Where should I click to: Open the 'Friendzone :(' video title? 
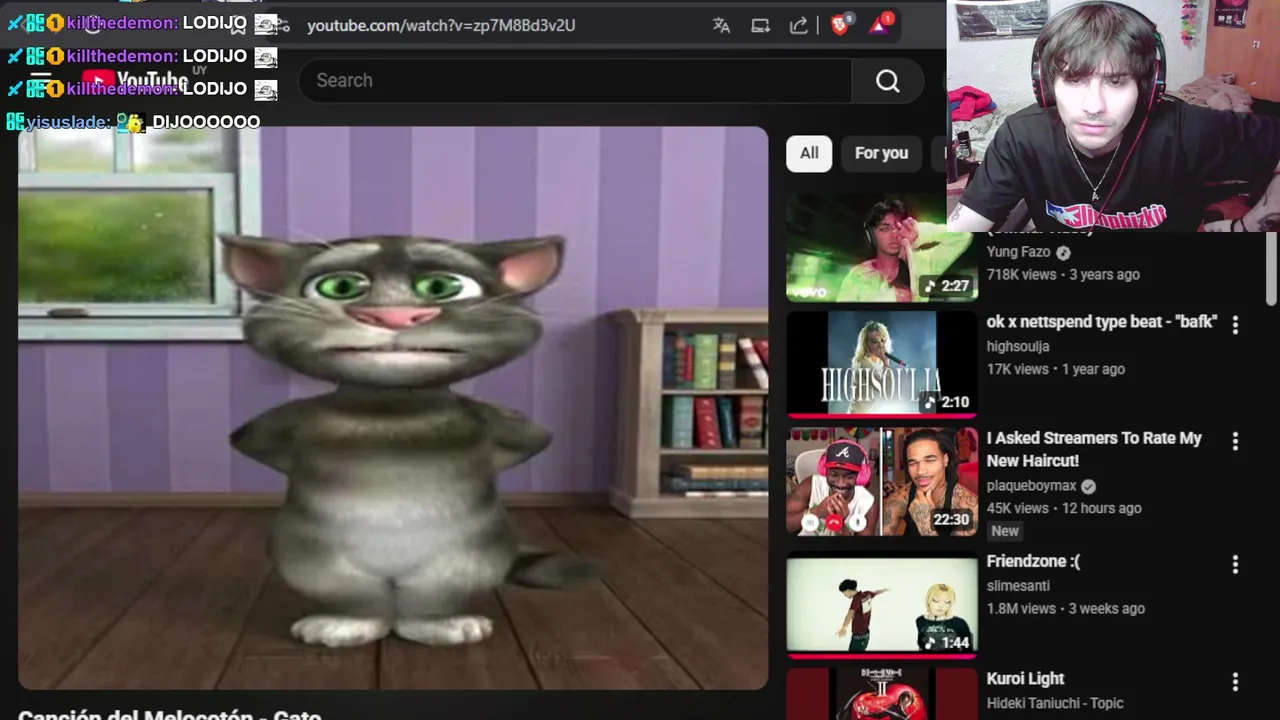tap(1033, 561)
